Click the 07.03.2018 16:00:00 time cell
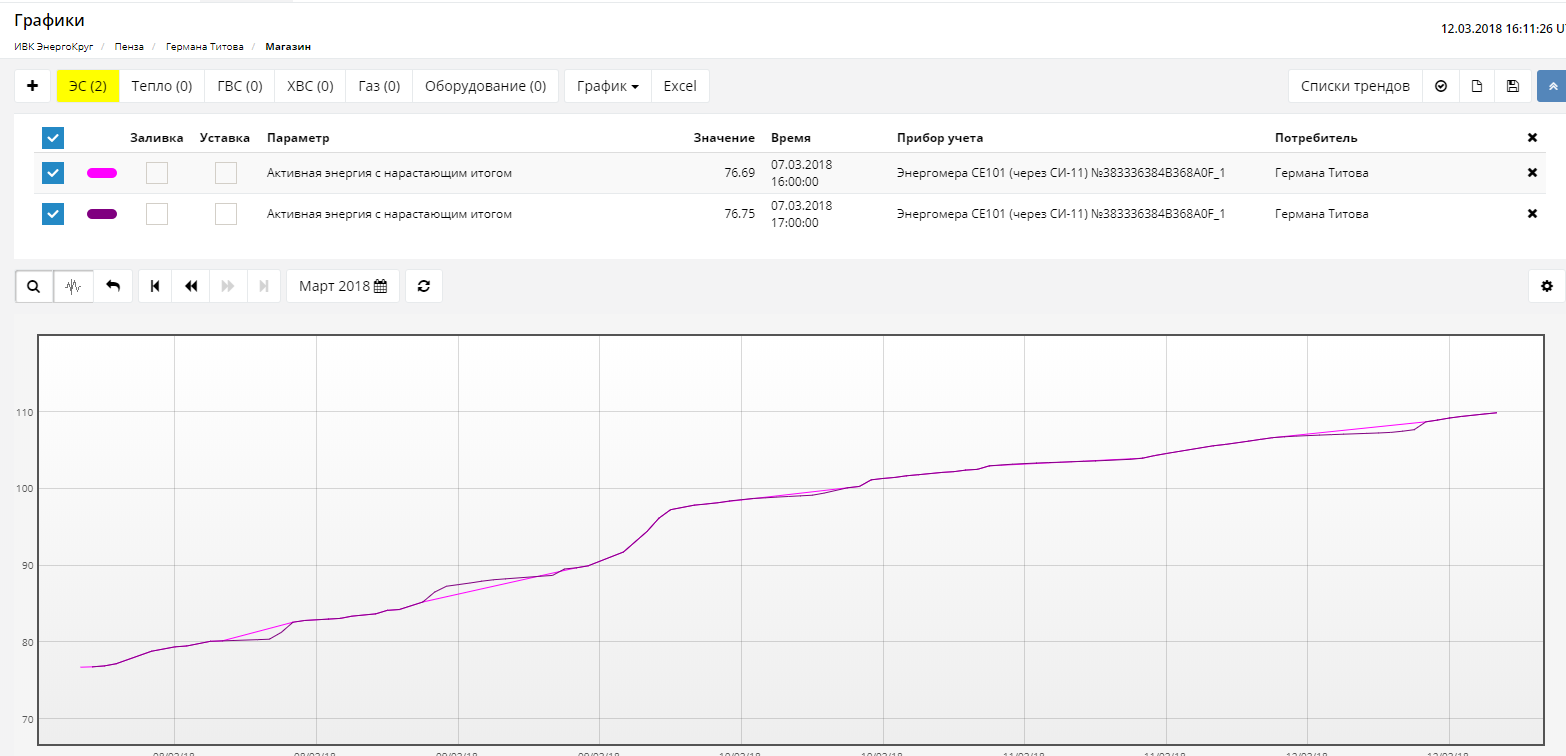 pyautogui.click(x=801, y=173)
